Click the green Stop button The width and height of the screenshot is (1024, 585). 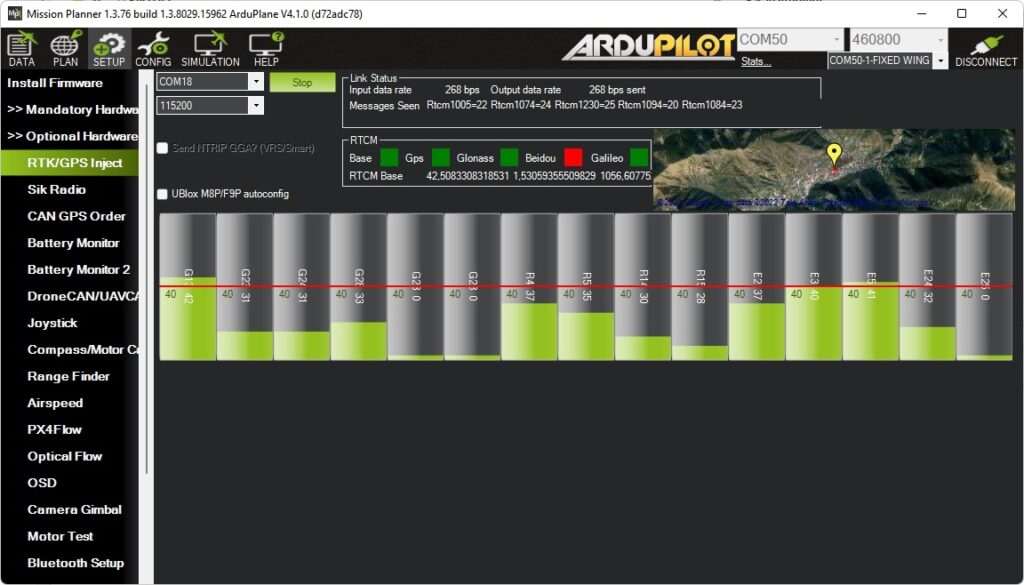pos(302,82)
